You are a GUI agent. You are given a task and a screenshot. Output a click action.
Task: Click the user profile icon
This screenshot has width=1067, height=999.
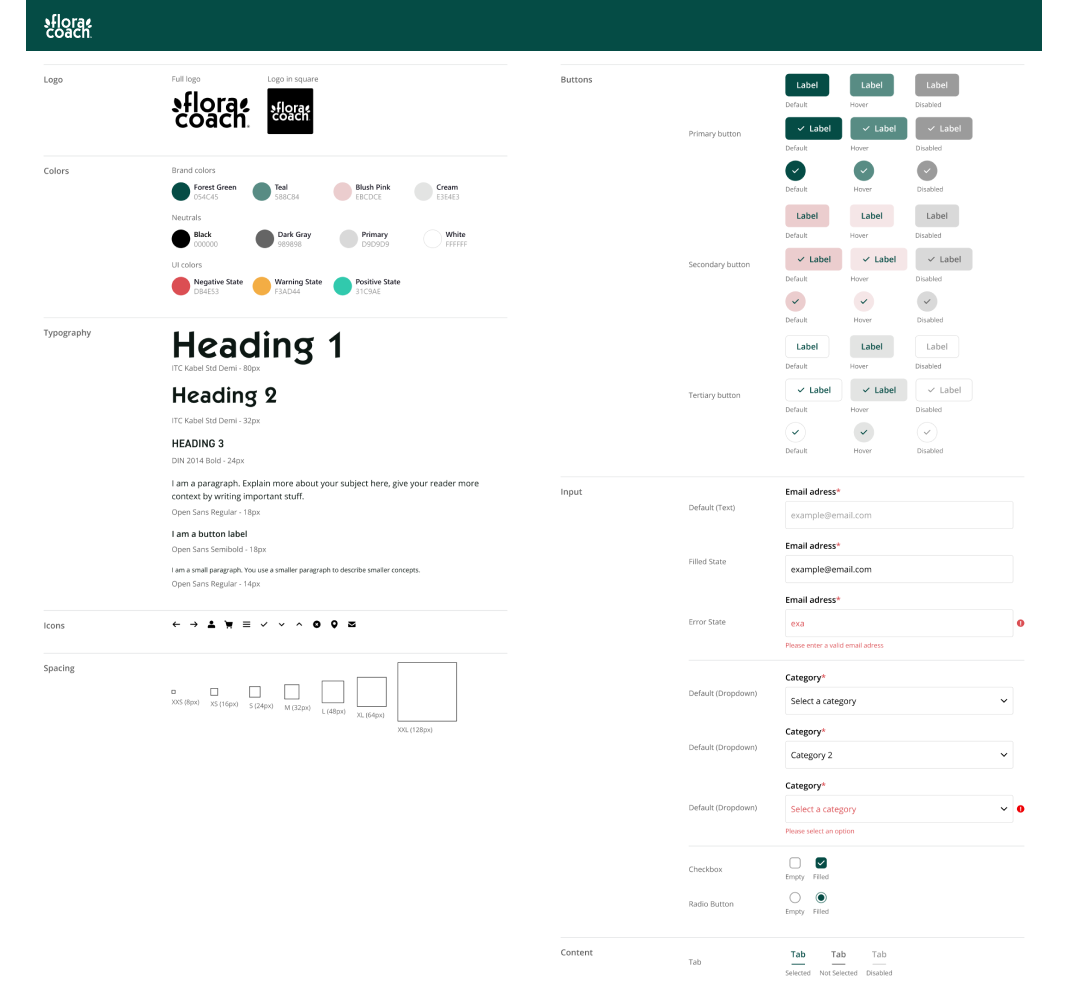click(x=212, y=624)
